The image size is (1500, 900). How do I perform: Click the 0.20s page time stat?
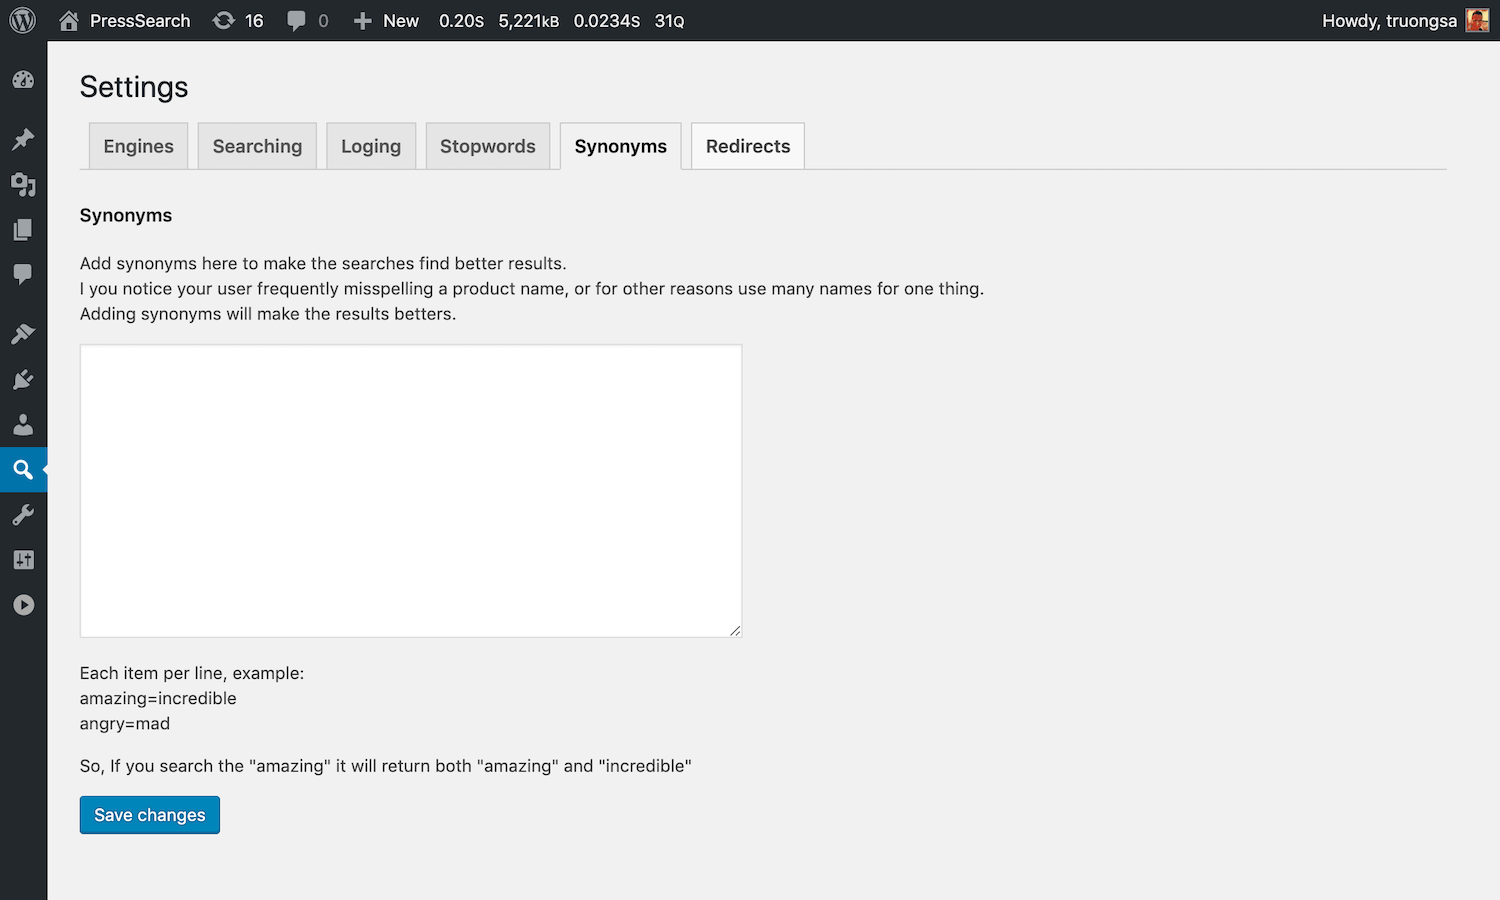(461, 21)
